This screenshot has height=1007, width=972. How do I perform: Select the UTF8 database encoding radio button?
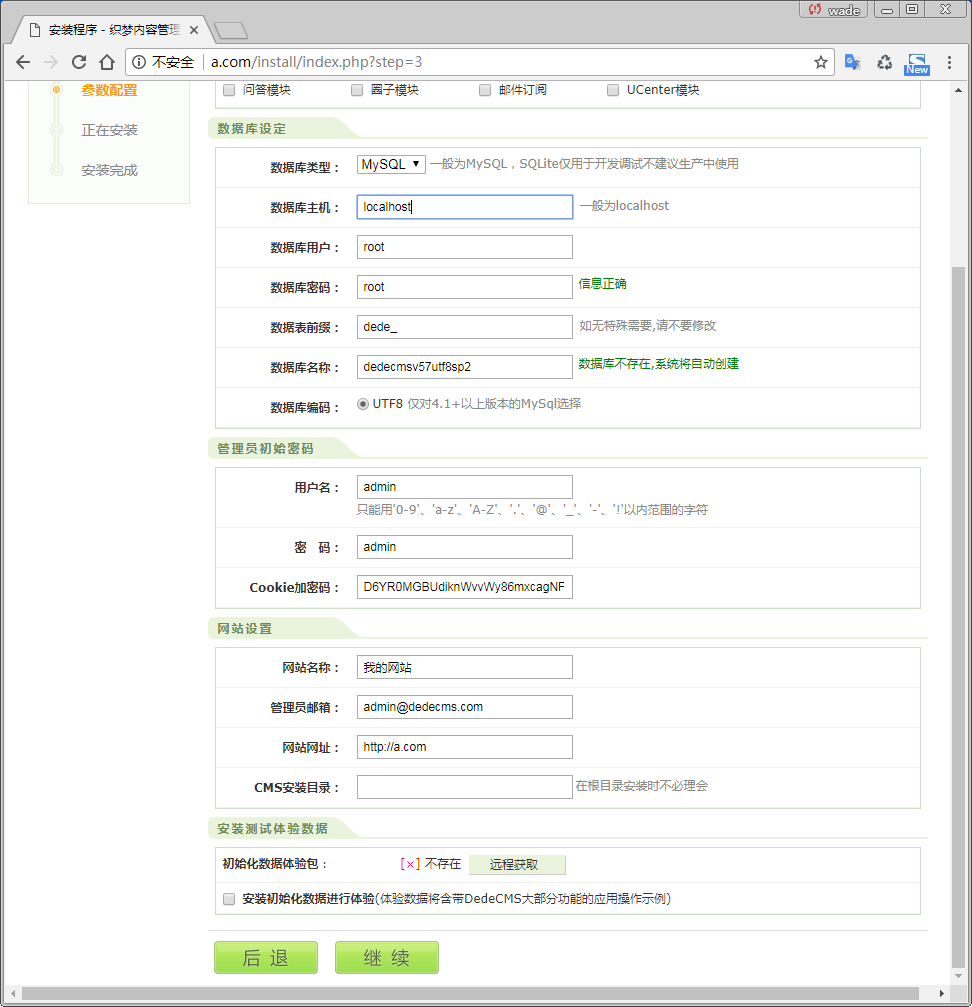(362, 404)
